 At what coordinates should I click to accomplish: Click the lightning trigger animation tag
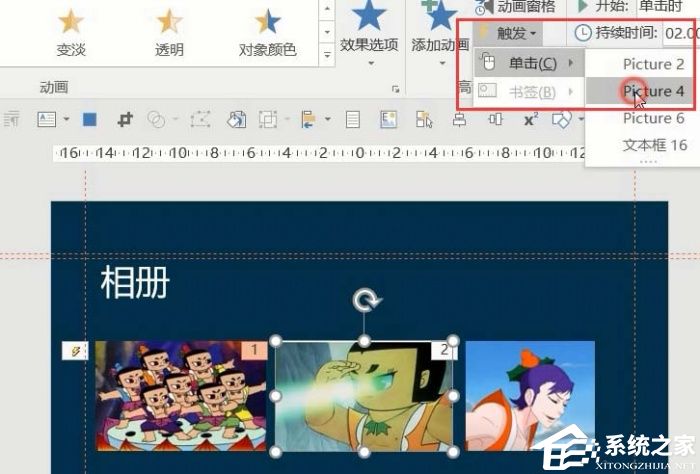click(x=75, y=351)
